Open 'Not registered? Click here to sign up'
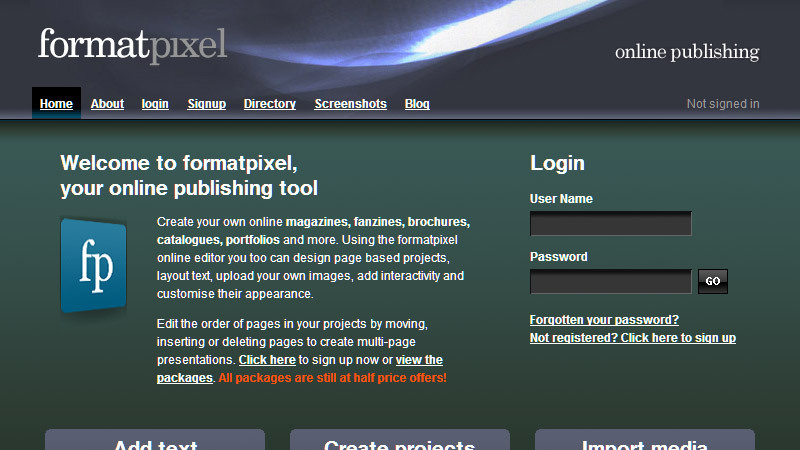This screenshot has width=800, height=450. point(633,338)
